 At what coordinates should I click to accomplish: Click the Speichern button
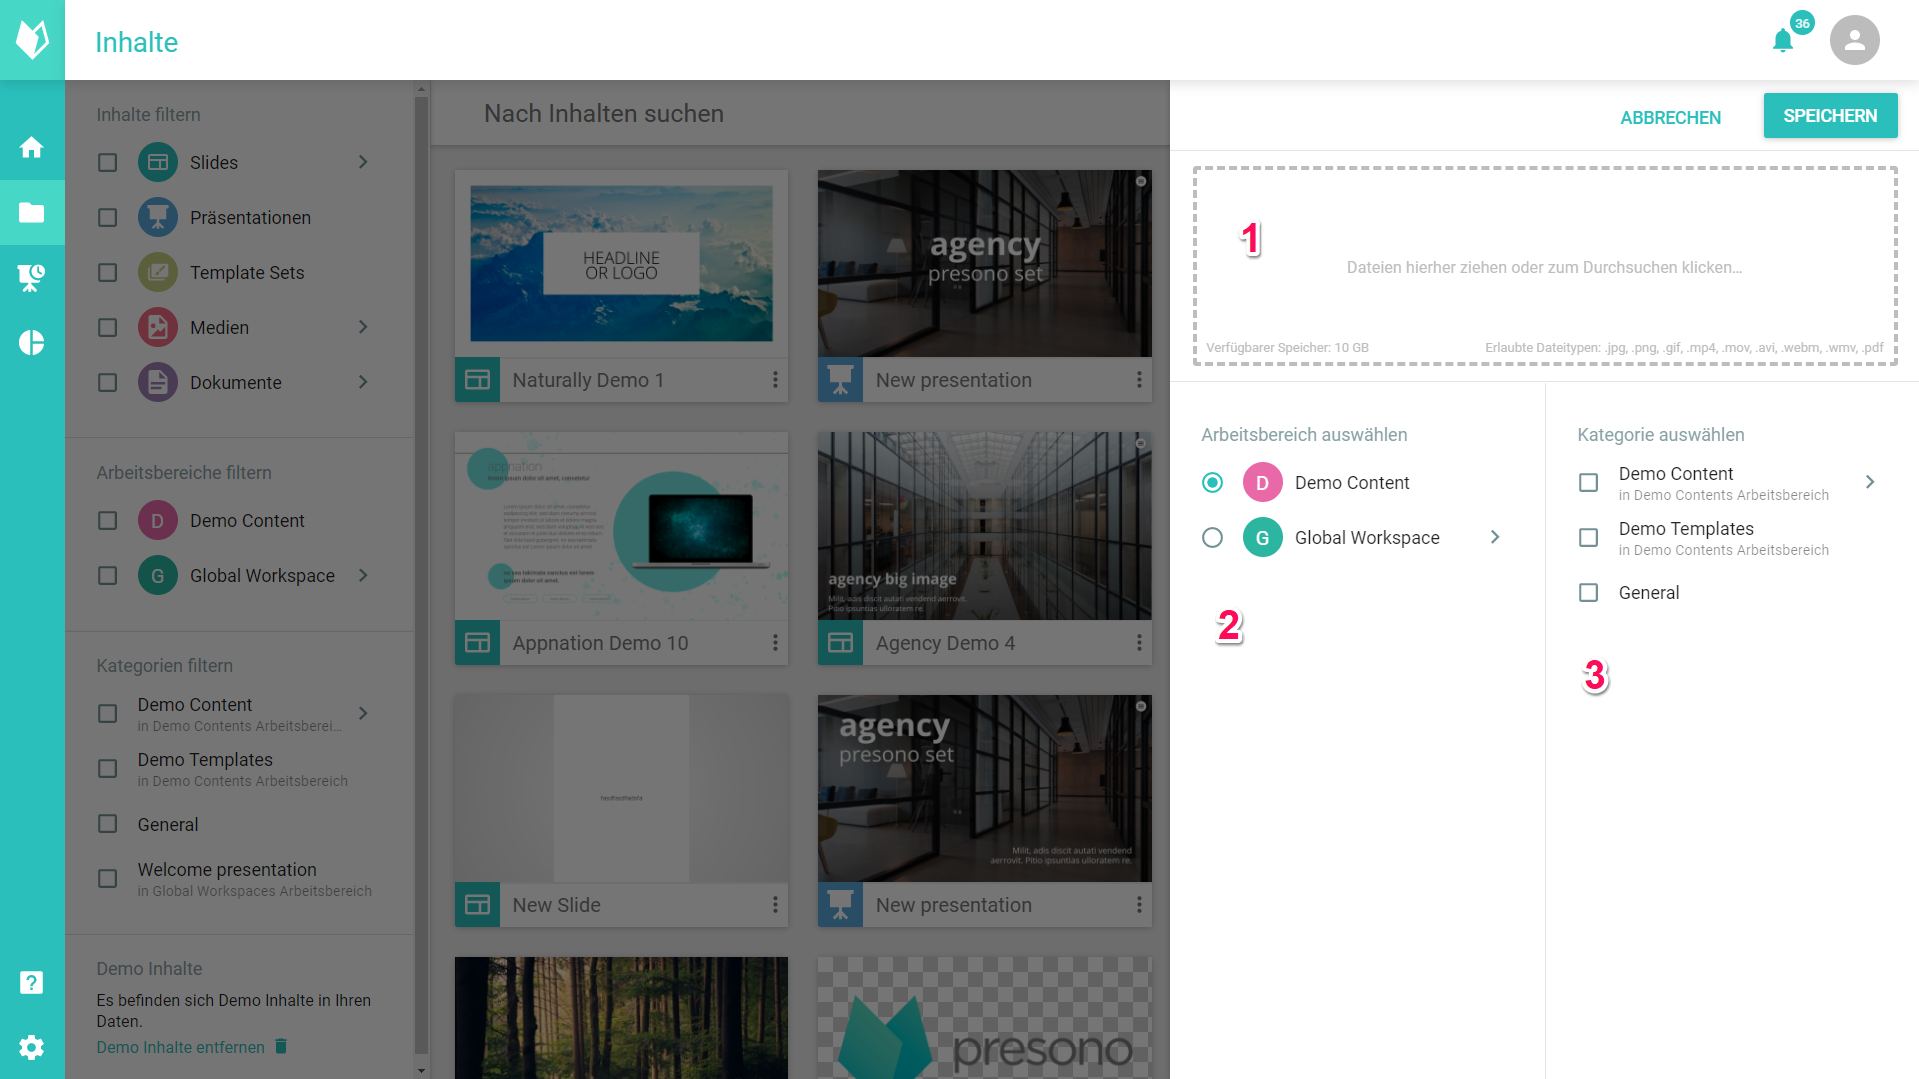pyautogui.click(x=1829, y=116)
